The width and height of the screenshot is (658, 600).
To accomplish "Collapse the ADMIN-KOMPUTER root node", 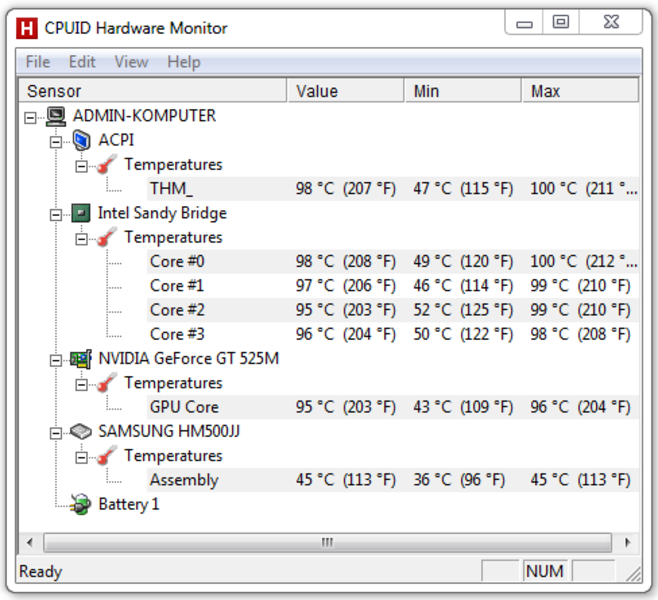I will (x=30, y=117).
